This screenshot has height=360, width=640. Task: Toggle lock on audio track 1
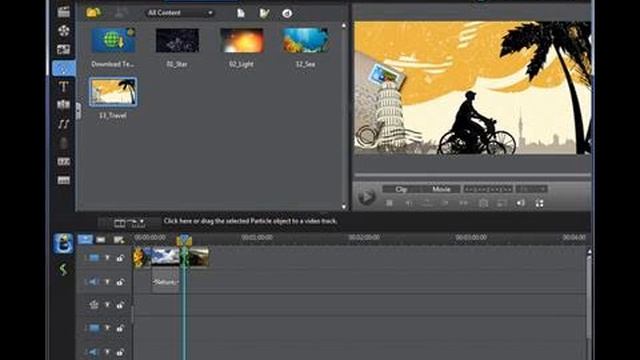coord(120,282)
